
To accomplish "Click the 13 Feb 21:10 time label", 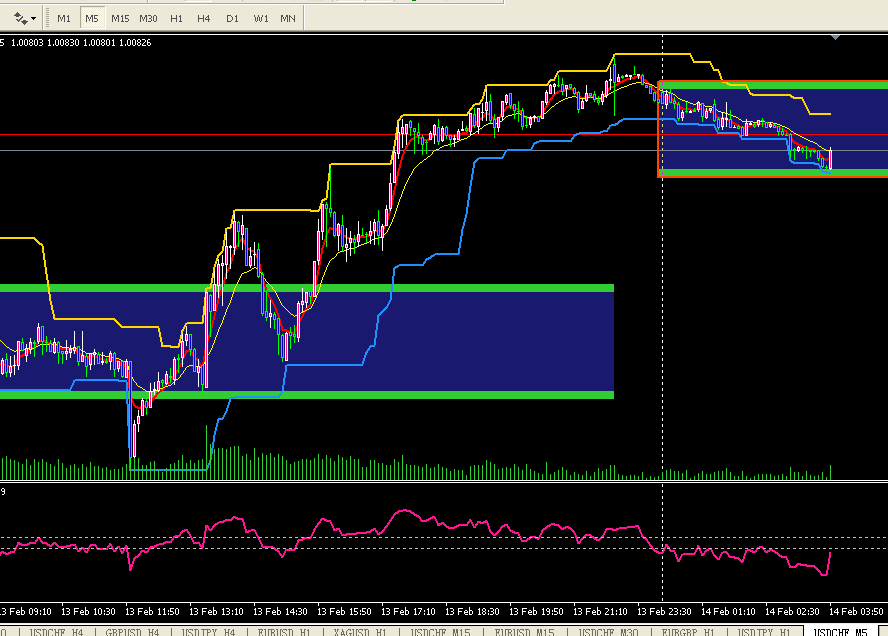I will [x=600, y=612].
